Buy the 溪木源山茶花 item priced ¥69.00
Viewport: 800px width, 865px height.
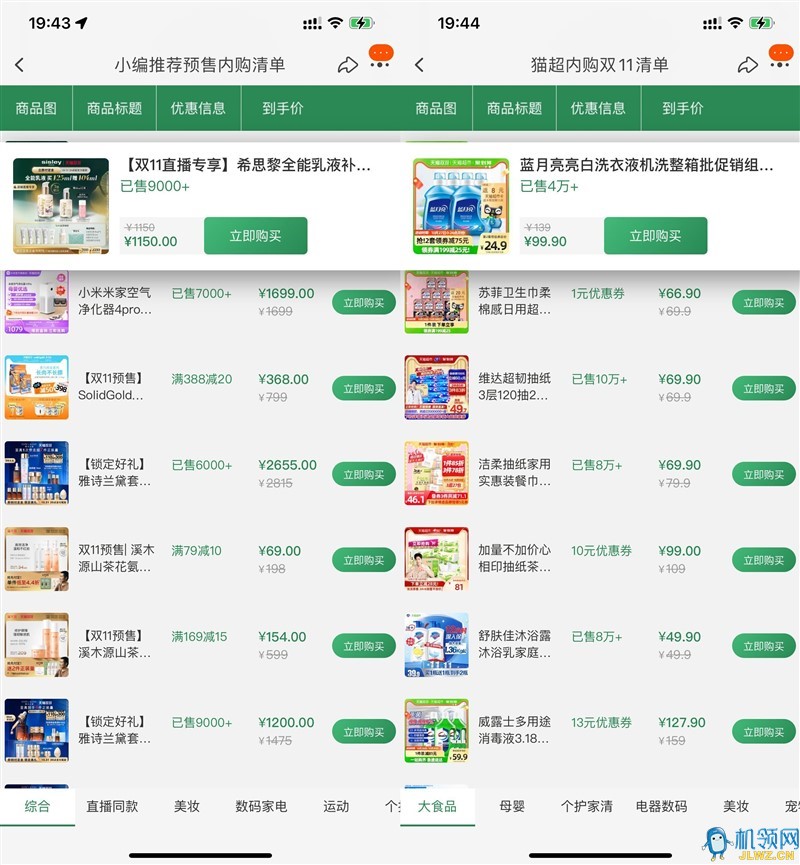[364, 560]
